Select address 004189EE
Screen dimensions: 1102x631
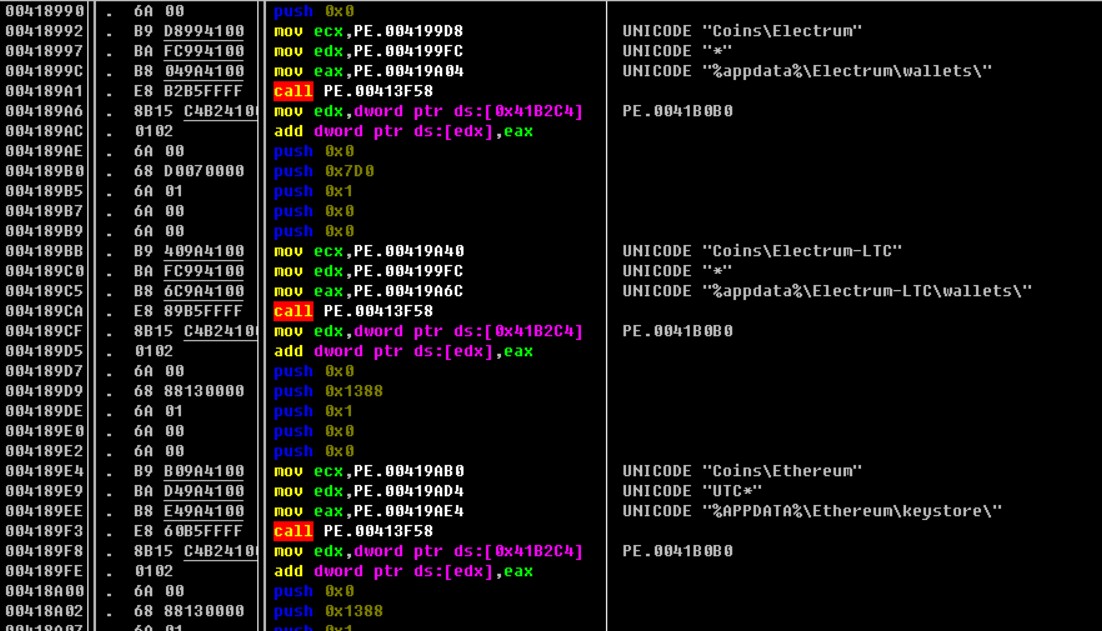(44, 511)
